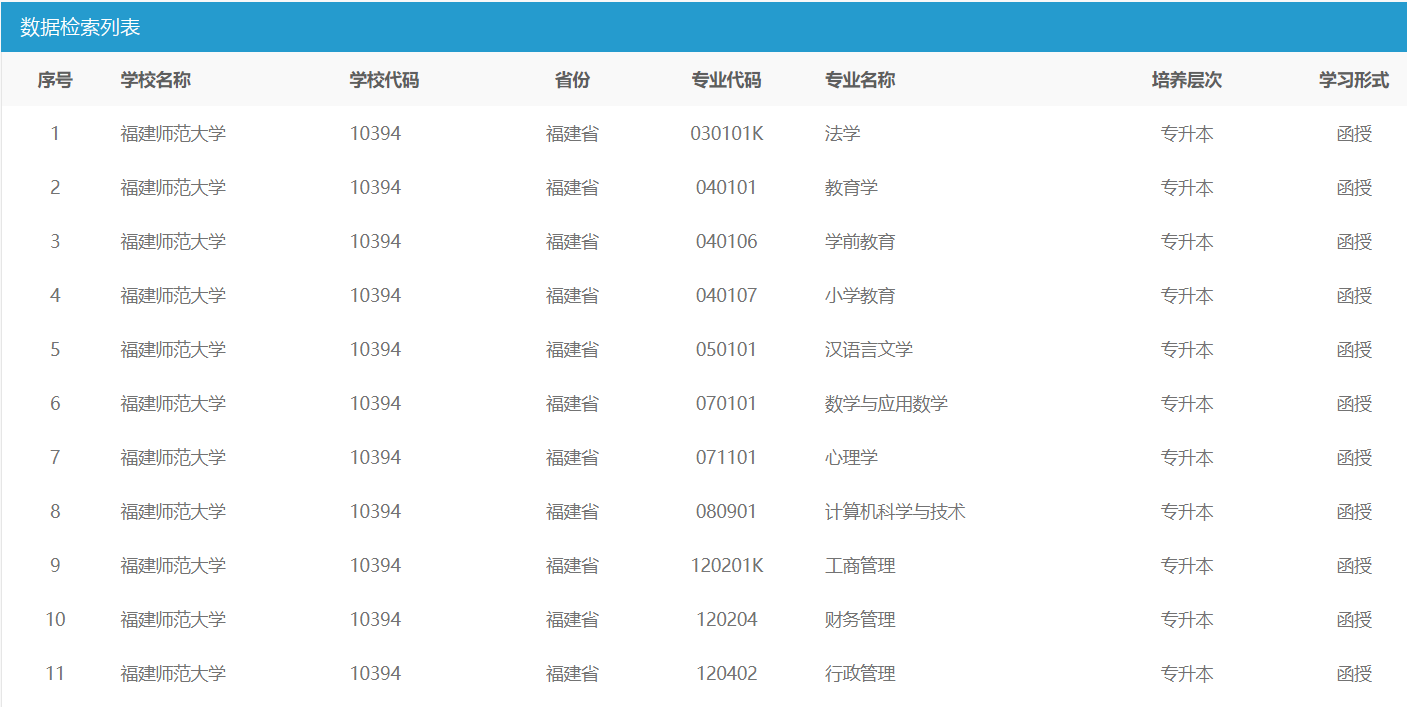The width and height of the screenshot is (1407, 707).
Task: Select major code 120402 cell
Action: (x=727, y=674)
